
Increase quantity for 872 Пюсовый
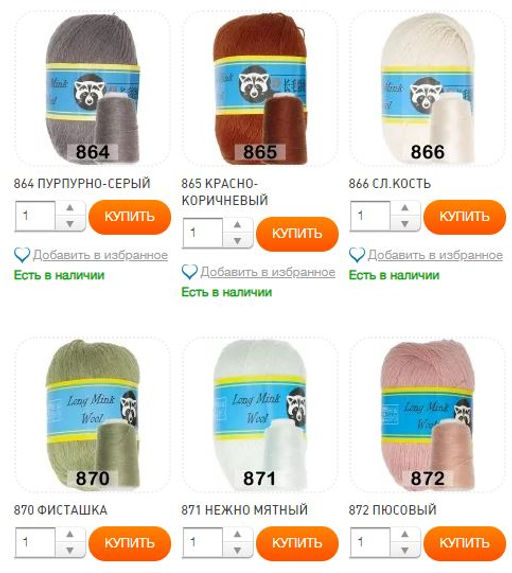click(405, 535)
